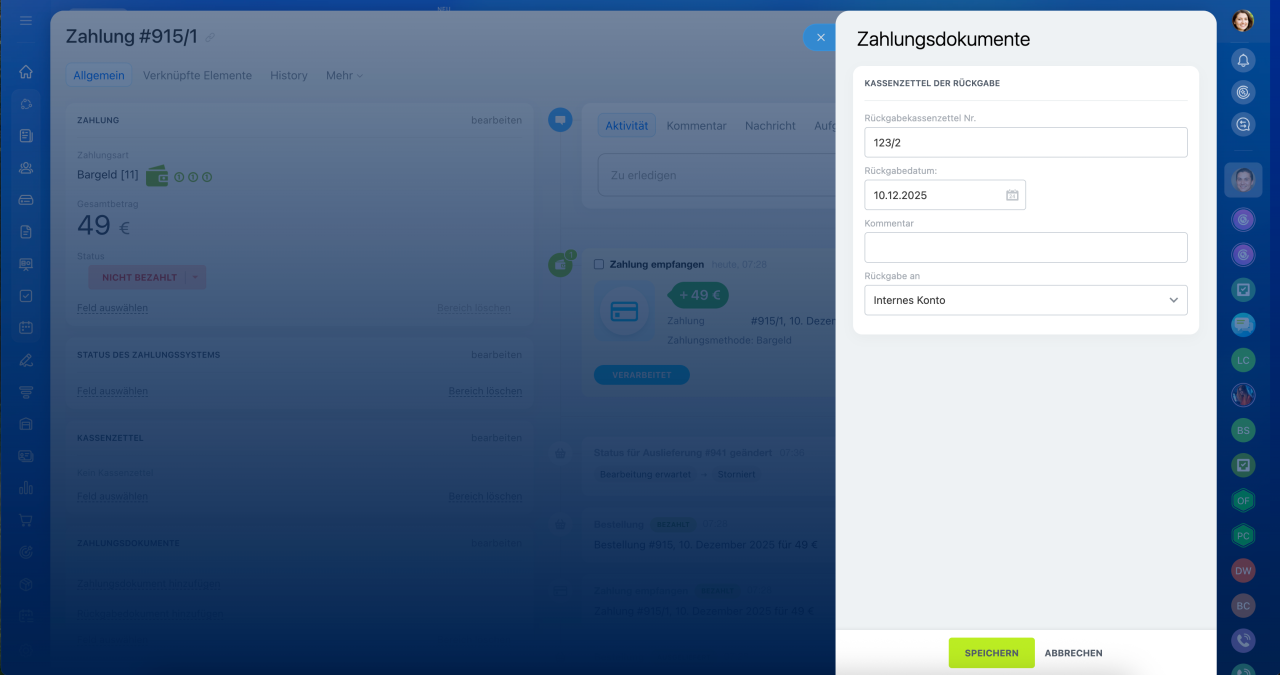The image size is (1280, 675).
Task: Select the Aktivität timeline tab
Action: click(x=627, y=126)
